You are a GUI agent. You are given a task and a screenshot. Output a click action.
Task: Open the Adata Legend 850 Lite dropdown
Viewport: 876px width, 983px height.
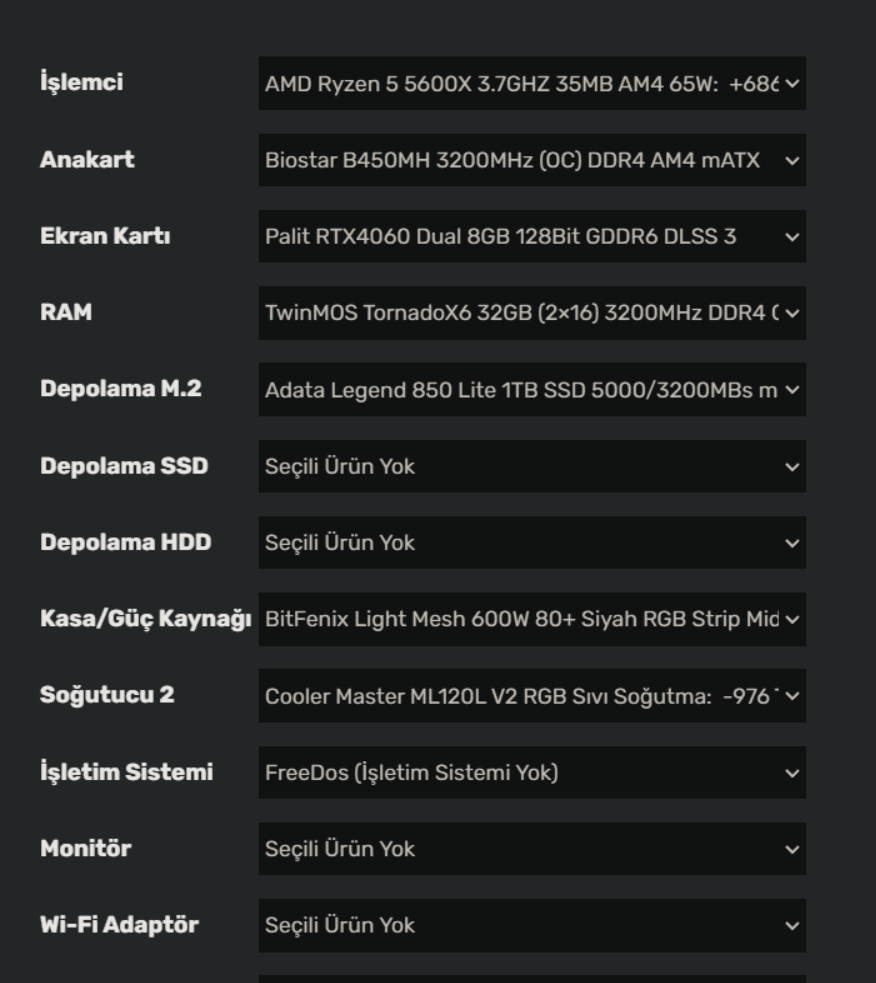point(531,390)
